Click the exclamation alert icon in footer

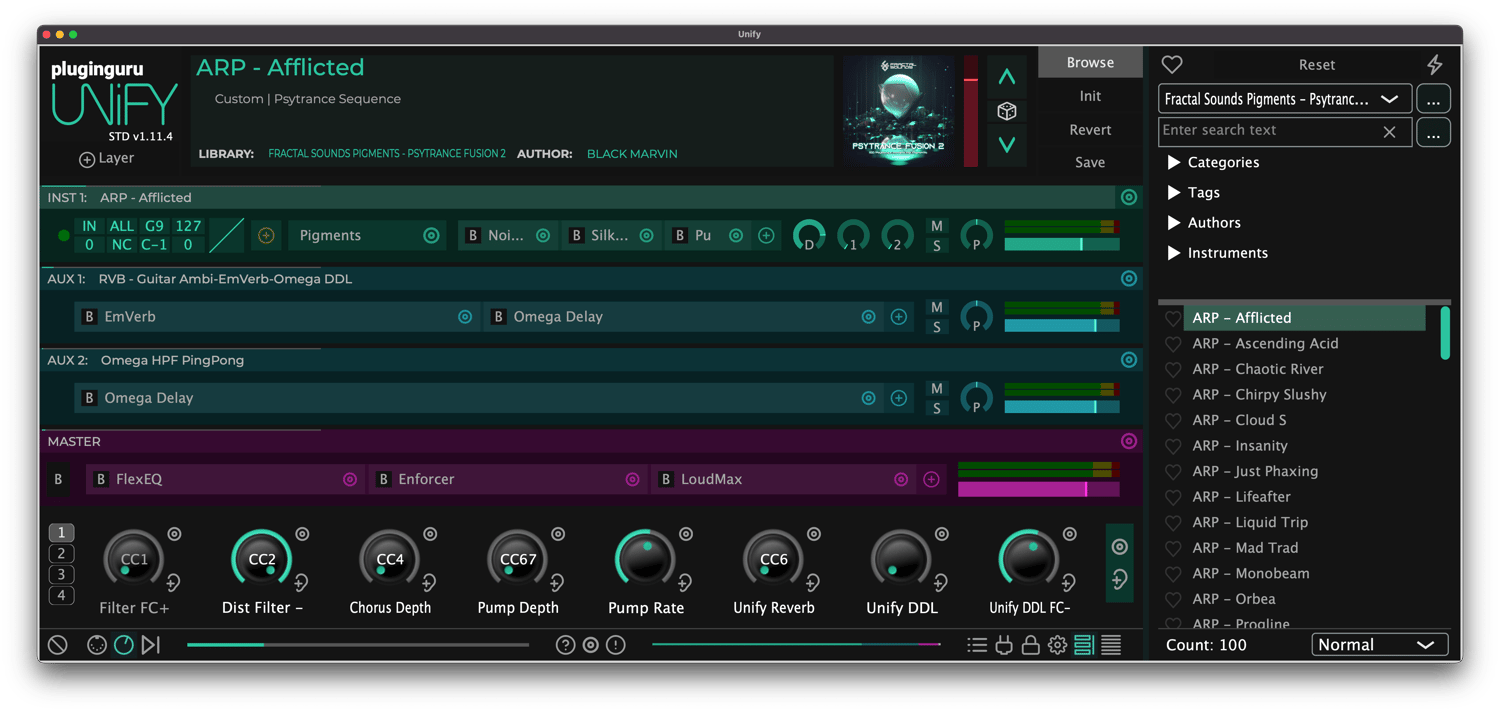pyautogui.click(x=616, y=645)
